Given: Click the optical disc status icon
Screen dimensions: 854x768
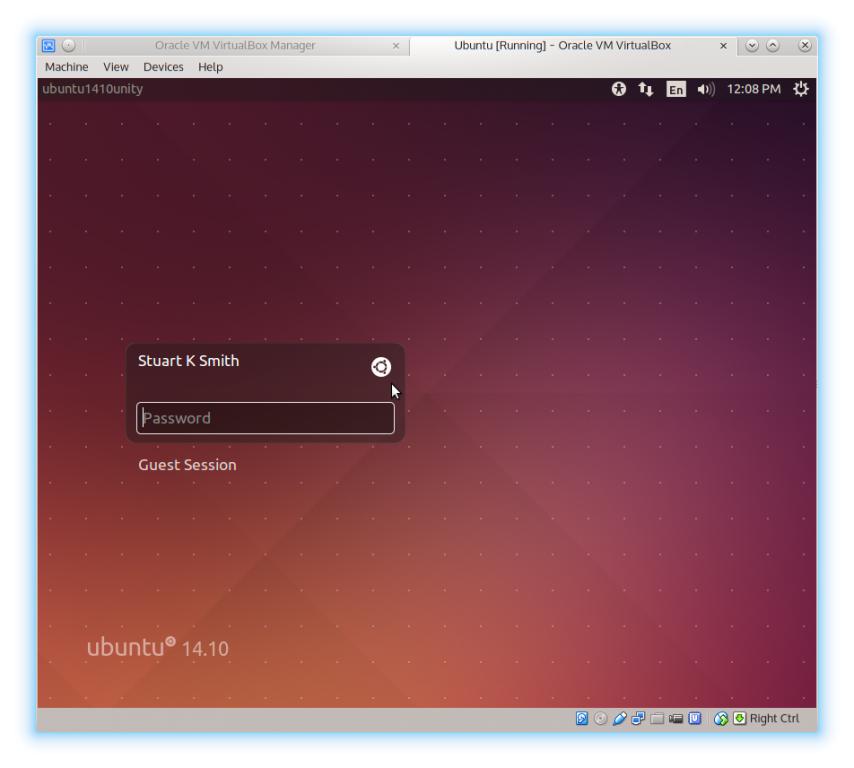Looking at the screenshot, I should tap(599, 719).
